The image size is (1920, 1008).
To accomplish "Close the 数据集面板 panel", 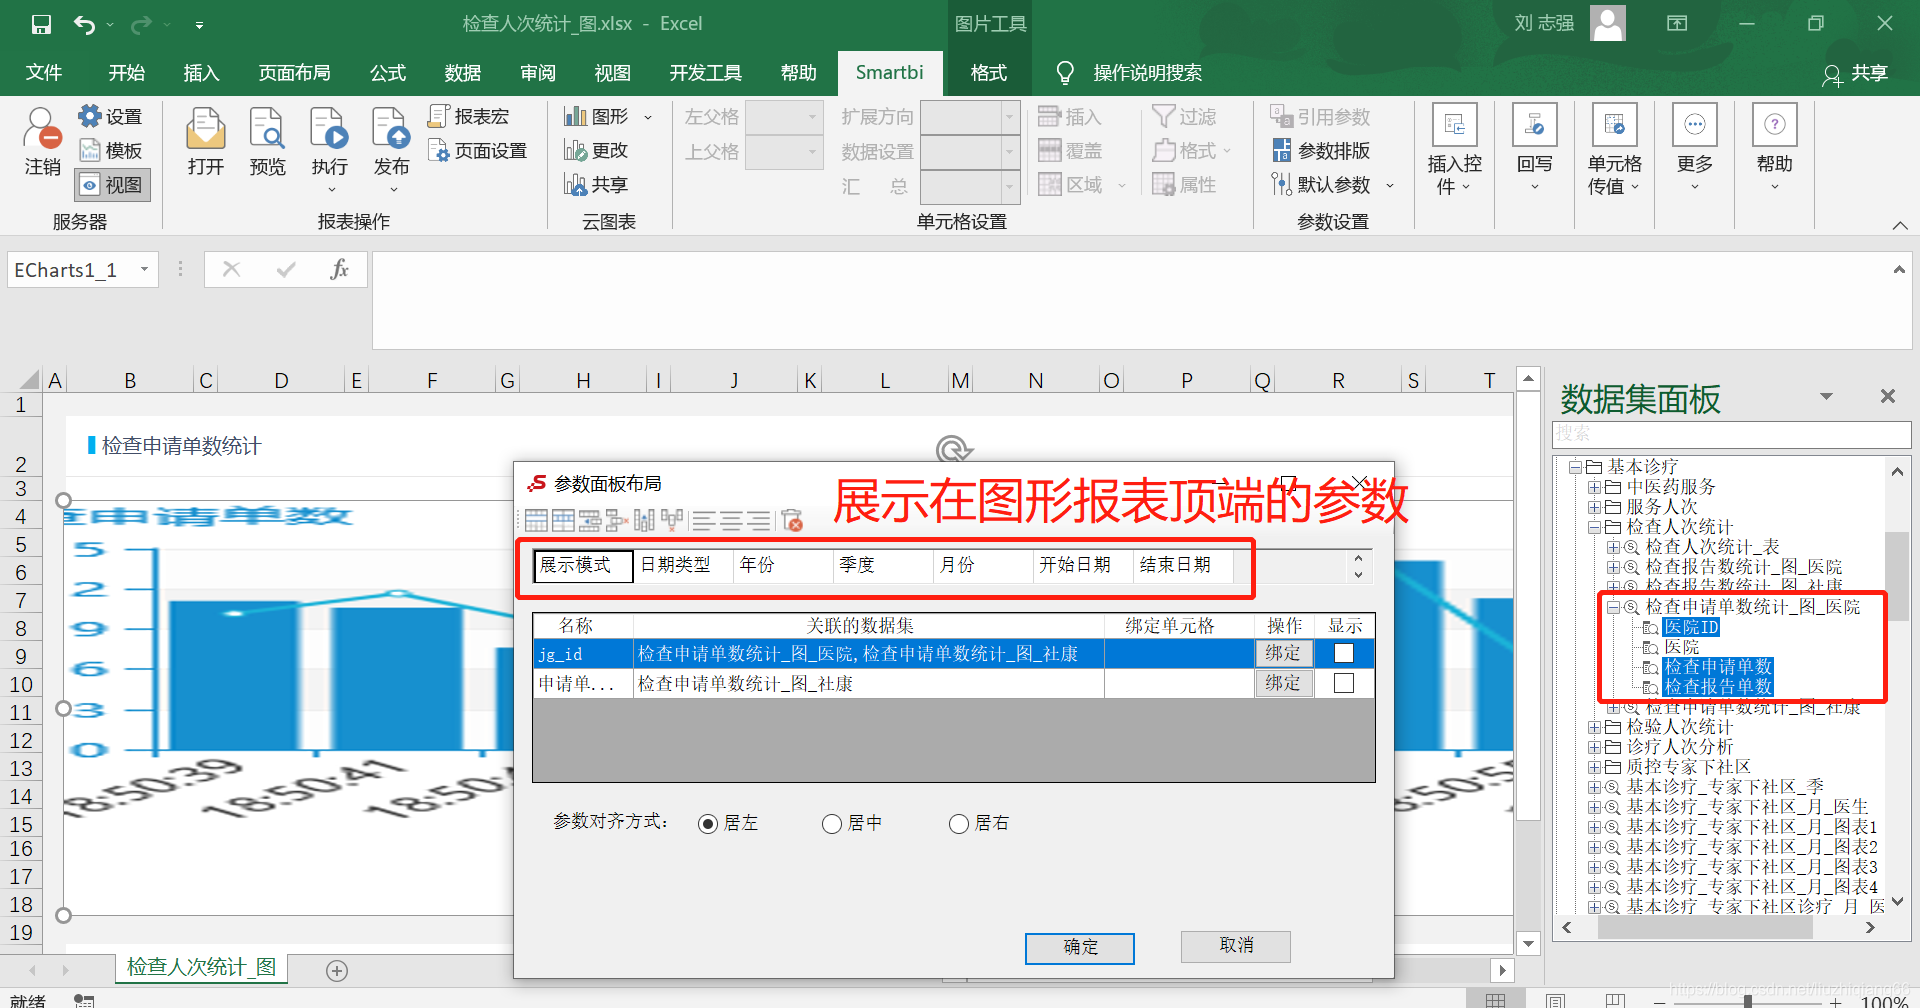I will click(x=1887, y=396).
